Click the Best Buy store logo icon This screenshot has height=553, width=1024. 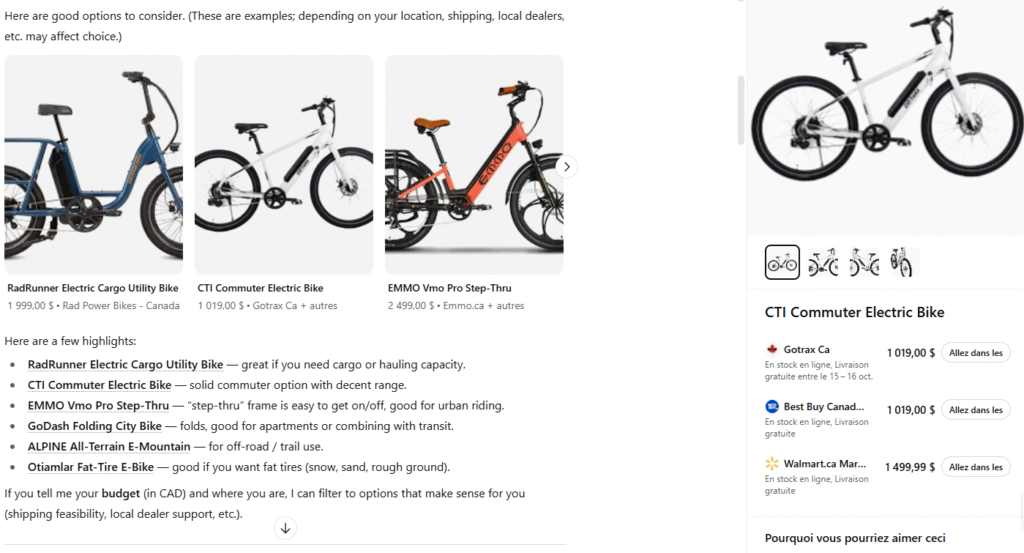(772, 407)
